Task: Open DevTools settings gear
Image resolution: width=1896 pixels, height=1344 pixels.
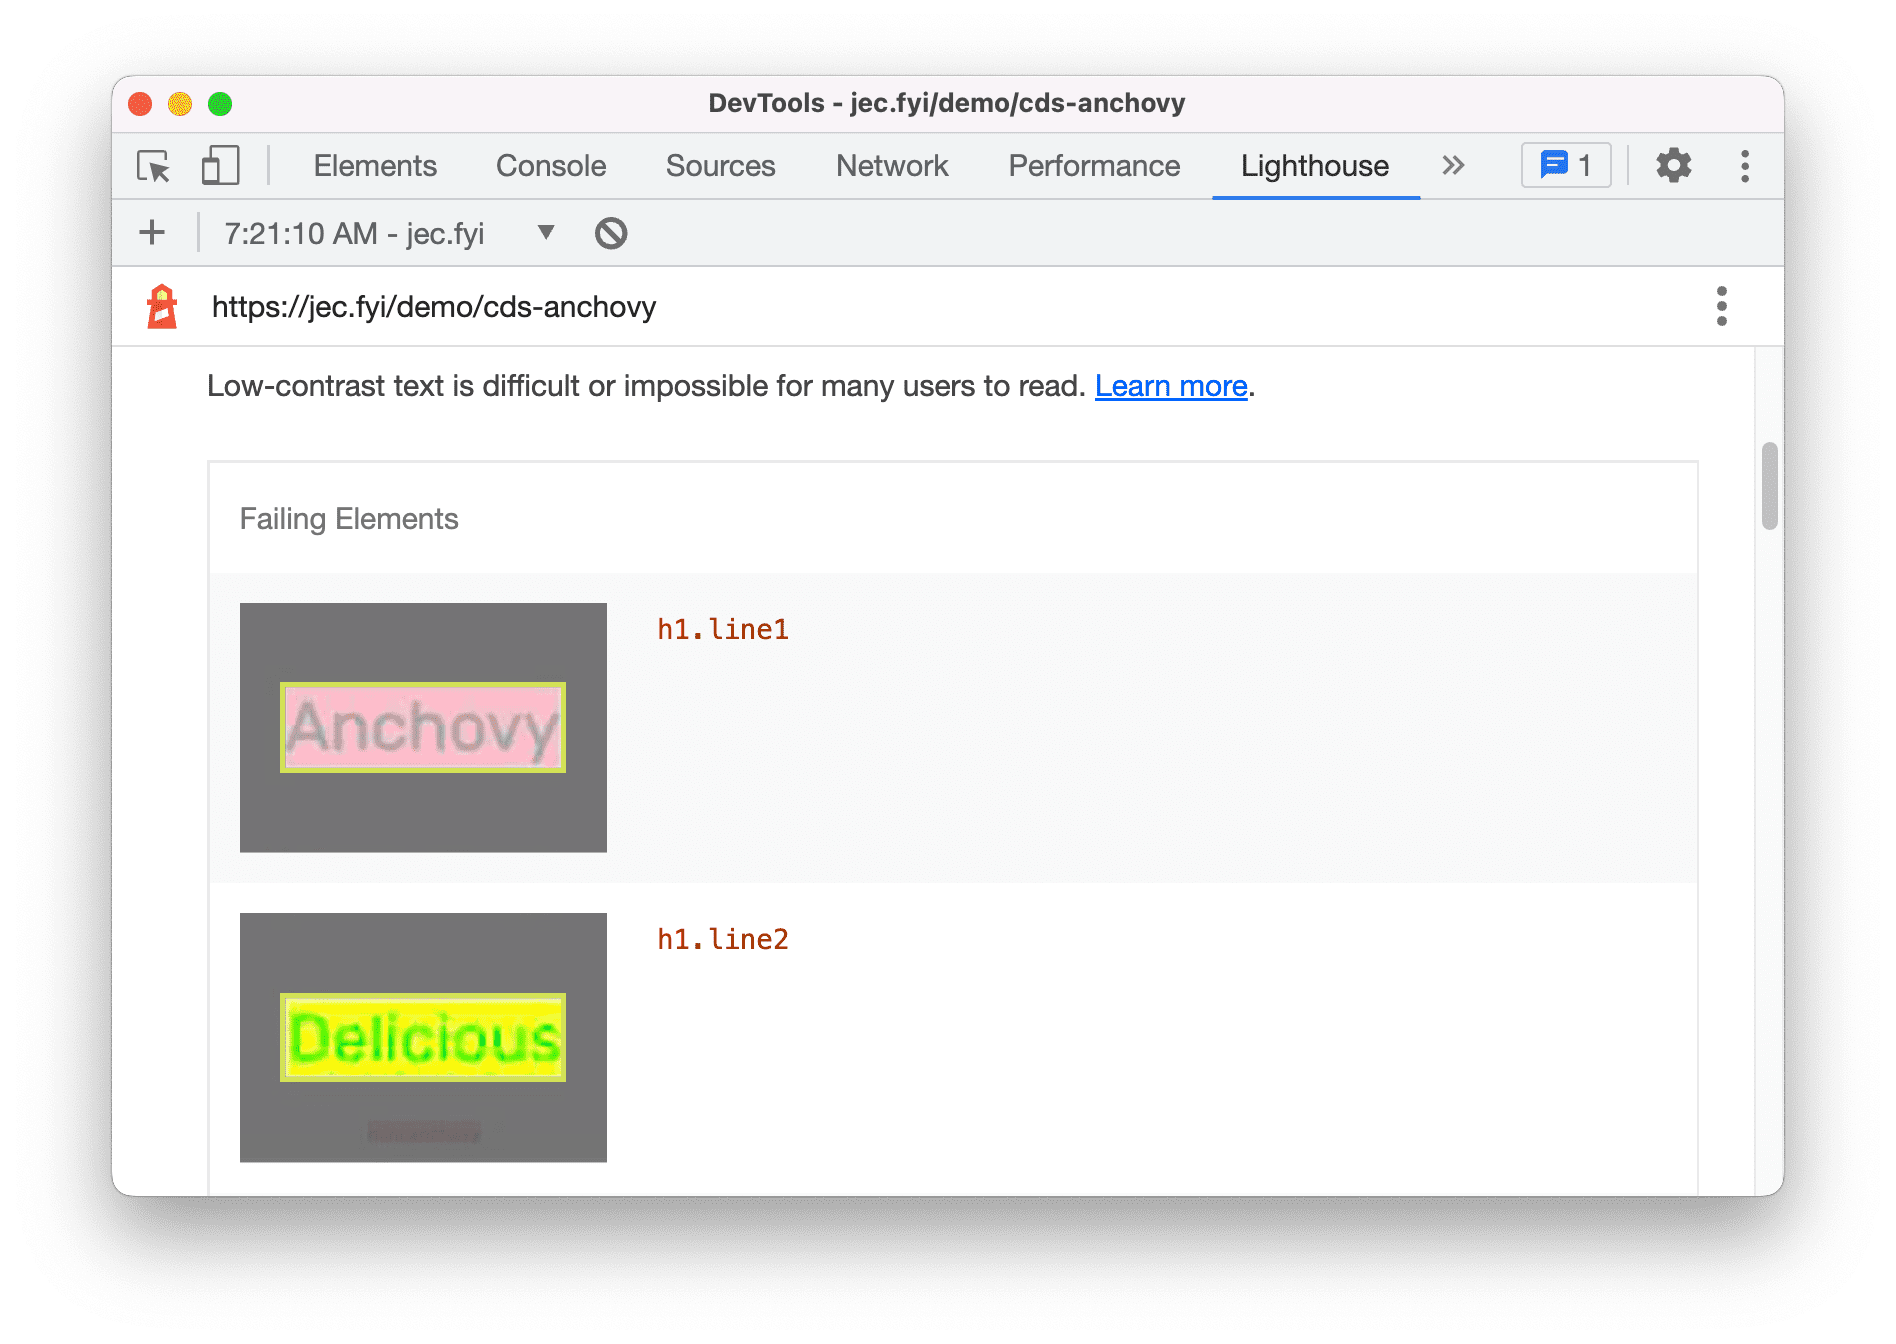Action: coord(1673,166)
